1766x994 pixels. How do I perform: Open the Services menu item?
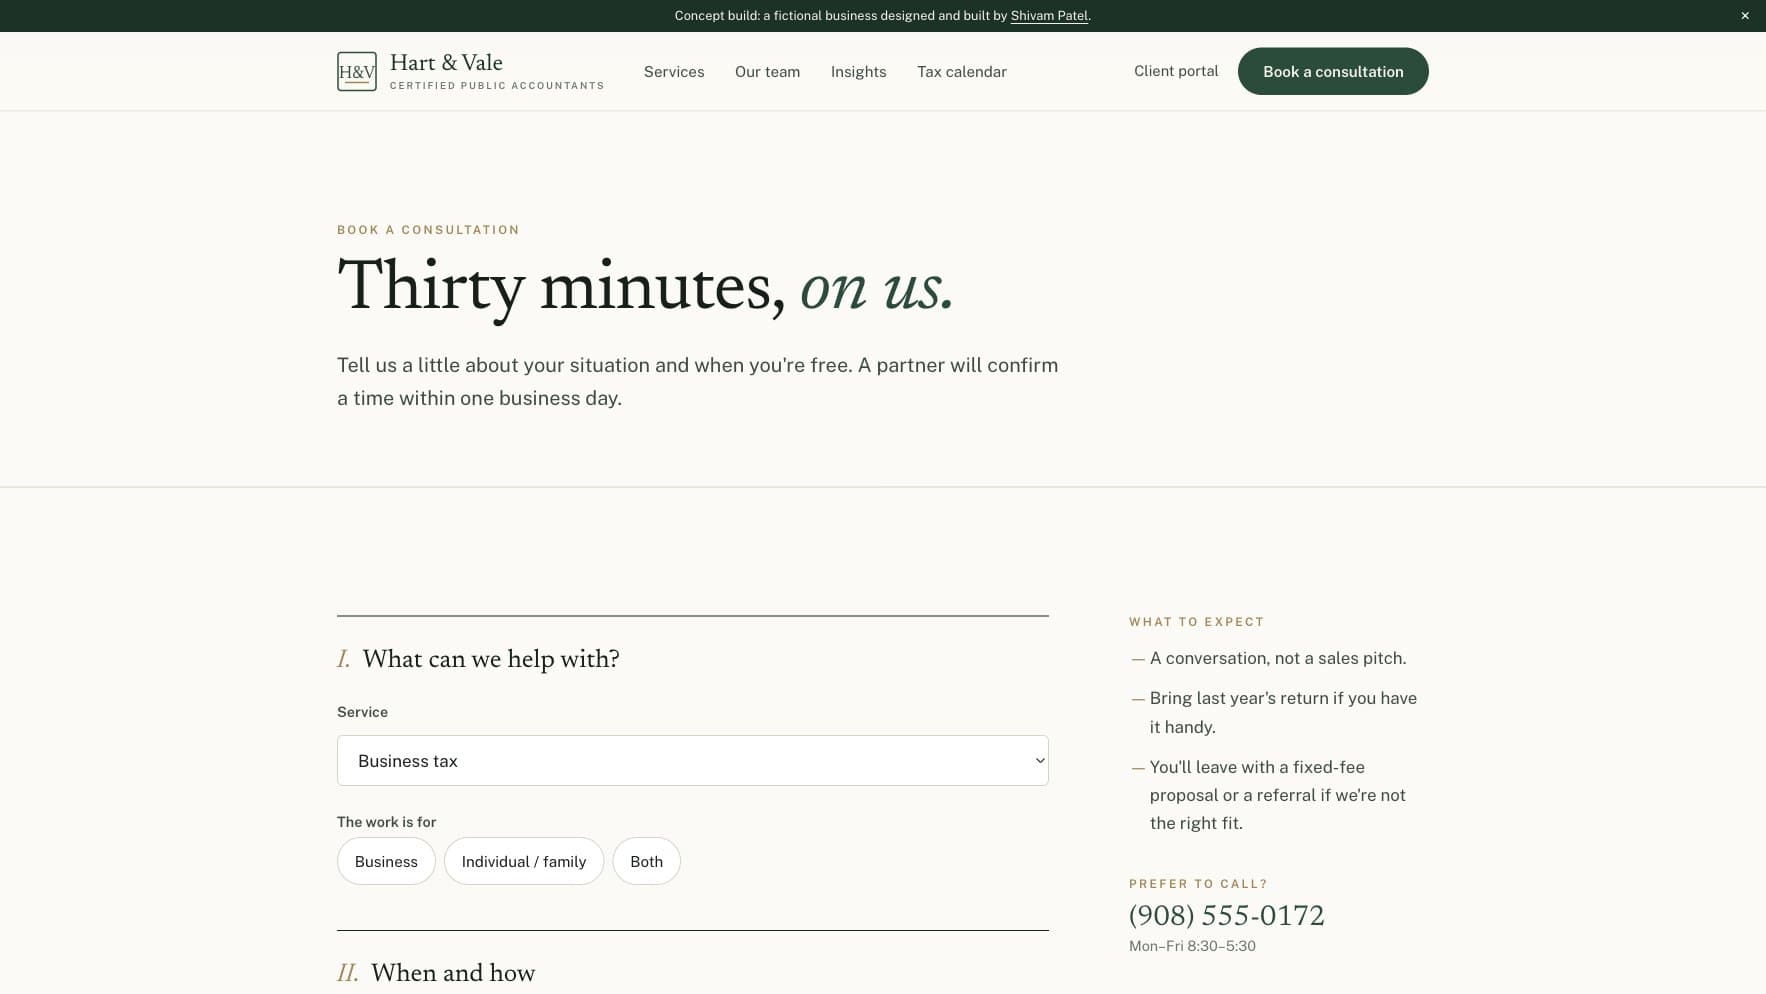[x=674, y=72]
